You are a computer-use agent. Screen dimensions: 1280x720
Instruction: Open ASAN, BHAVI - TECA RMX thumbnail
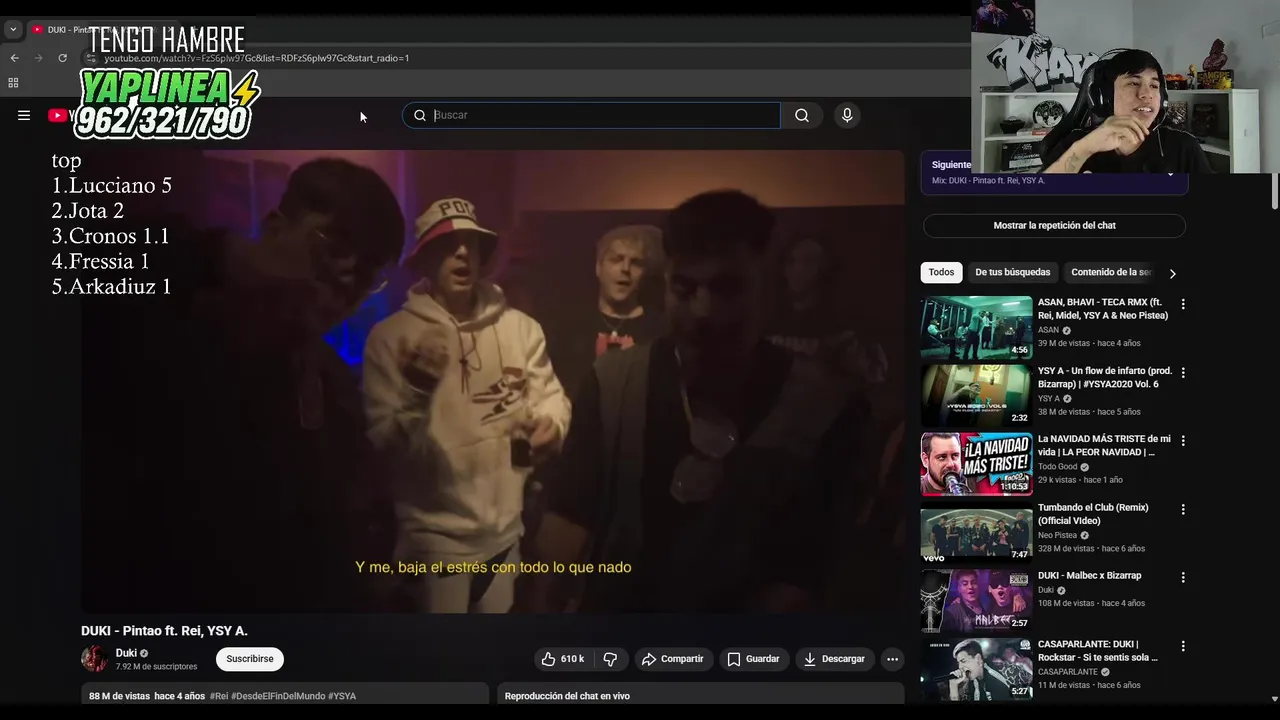976,327
